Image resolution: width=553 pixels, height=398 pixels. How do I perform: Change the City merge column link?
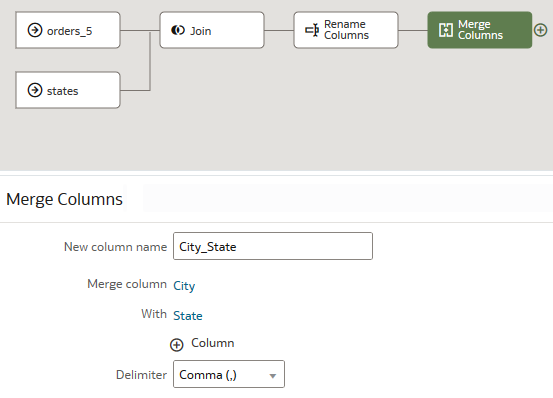184,286
